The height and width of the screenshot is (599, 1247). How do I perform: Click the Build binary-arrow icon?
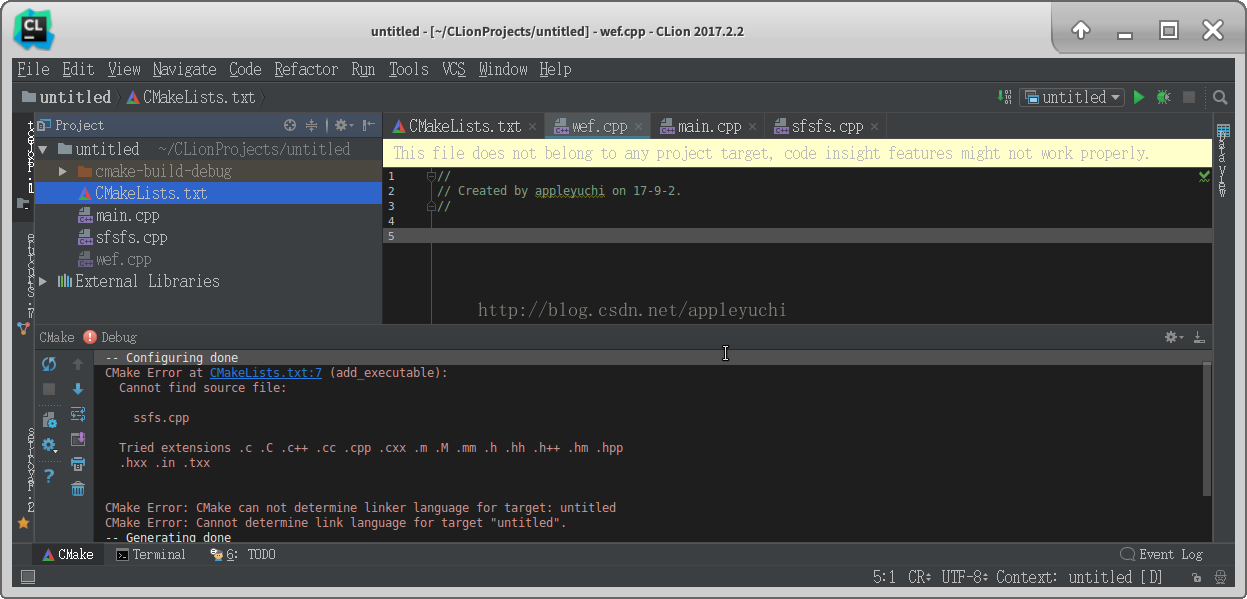(1005, 97)
